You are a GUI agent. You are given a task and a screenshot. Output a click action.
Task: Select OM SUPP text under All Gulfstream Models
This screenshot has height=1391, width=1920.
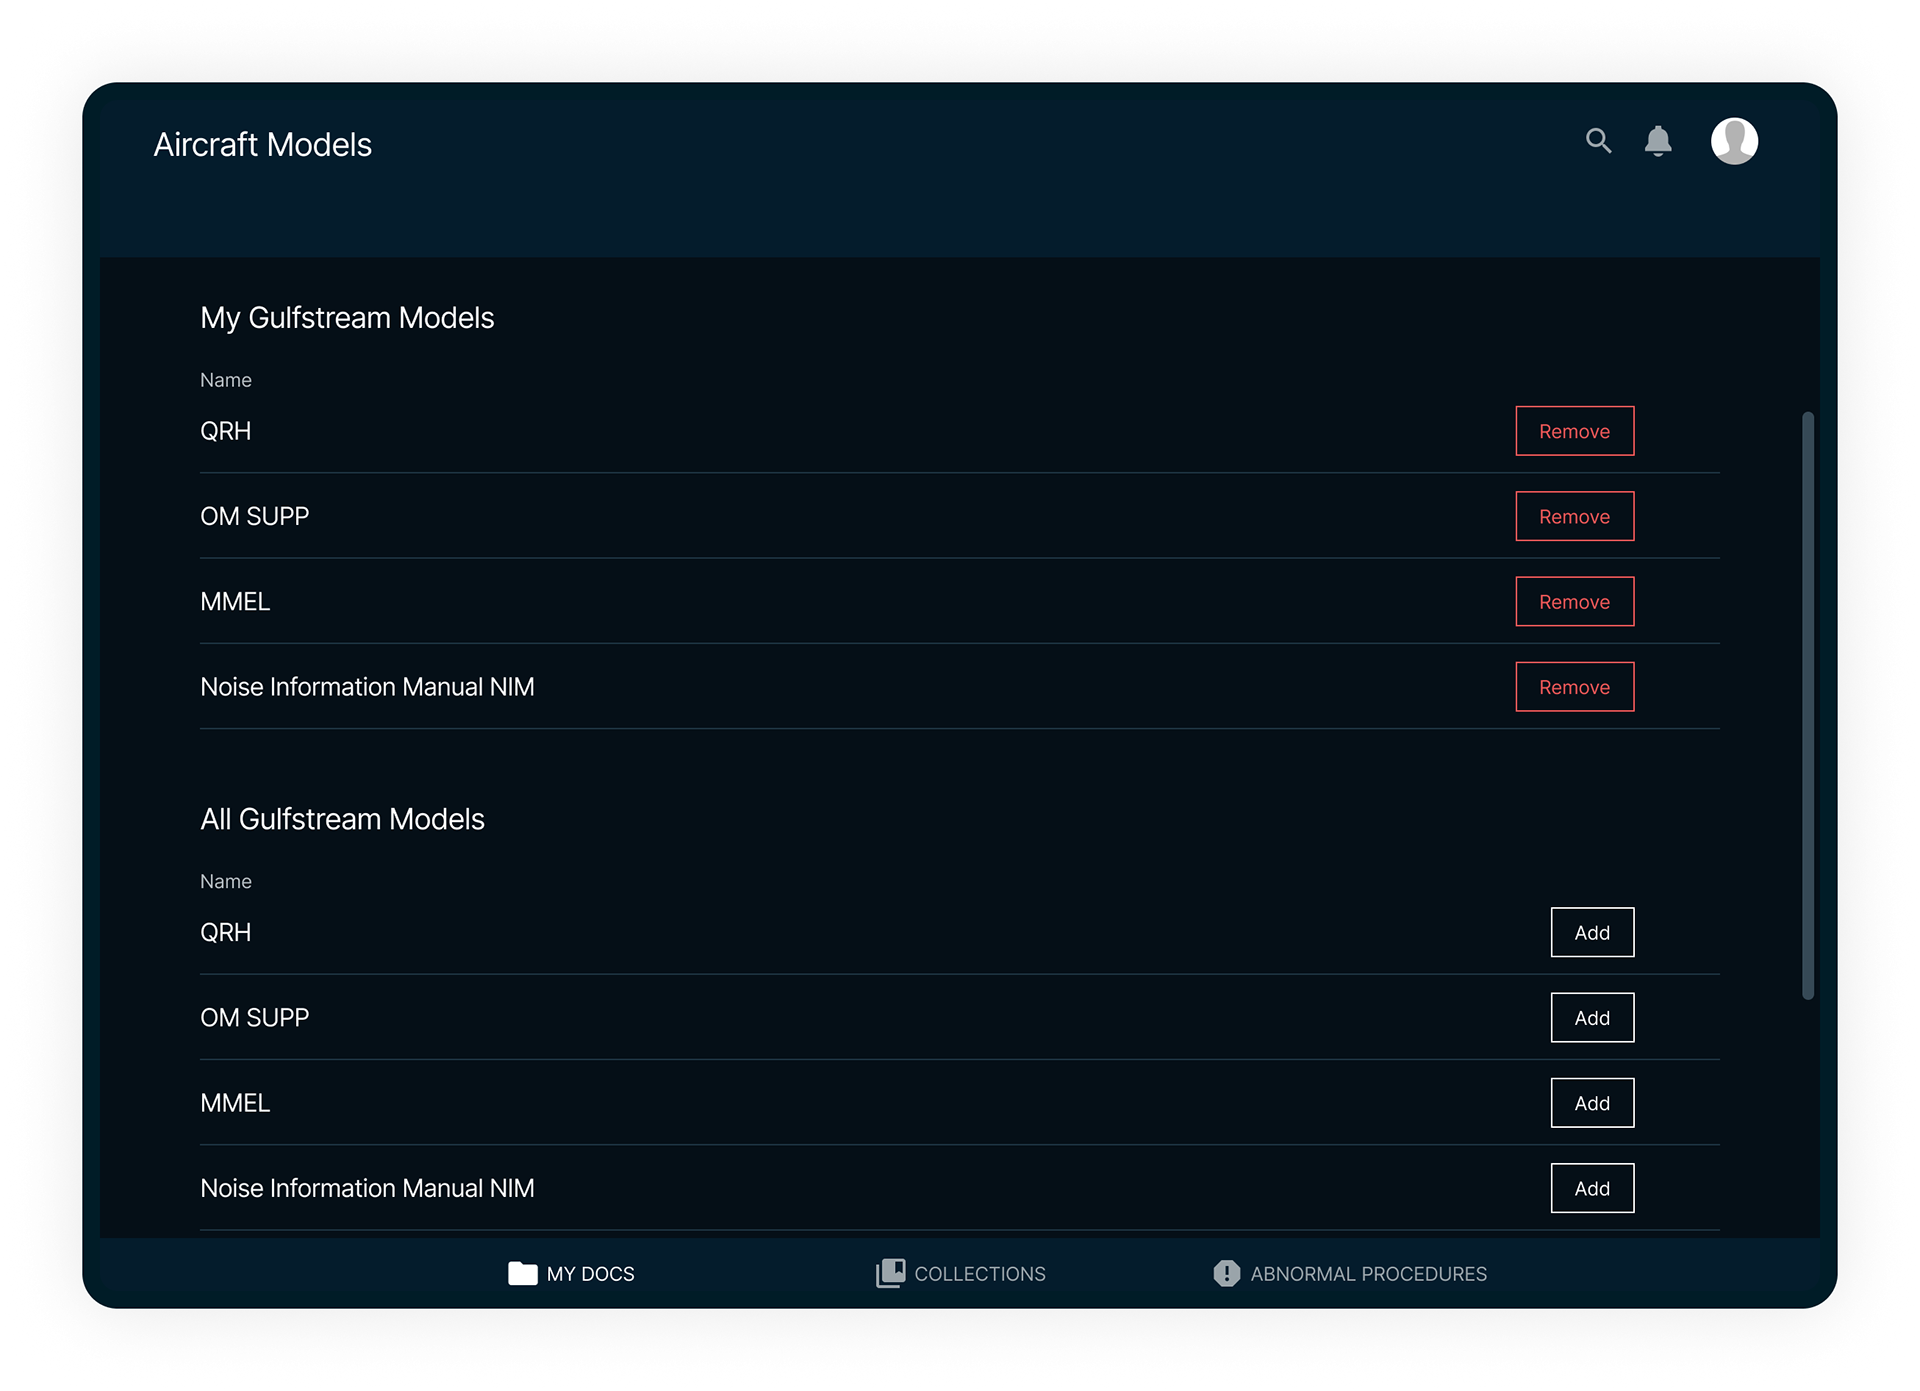coord(254,1017)
